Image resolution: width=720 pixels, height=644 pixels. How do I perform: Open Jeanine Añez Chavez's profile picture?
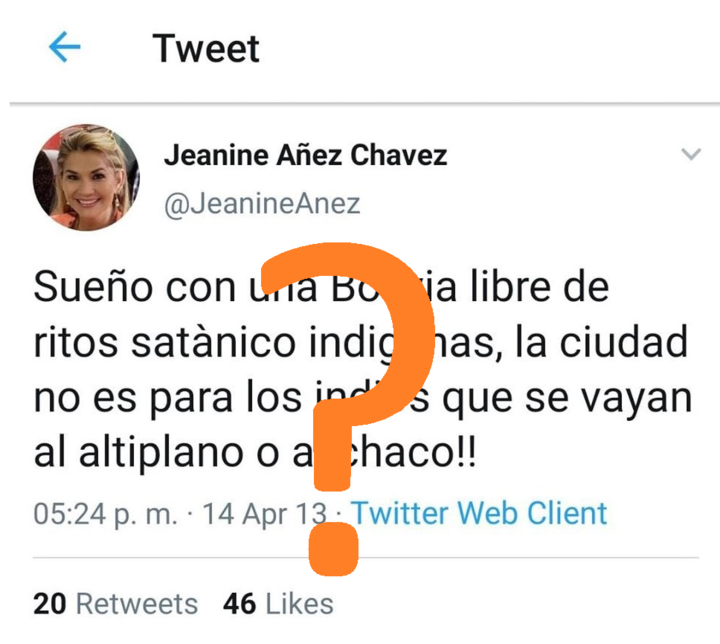[x=86, y=177]
